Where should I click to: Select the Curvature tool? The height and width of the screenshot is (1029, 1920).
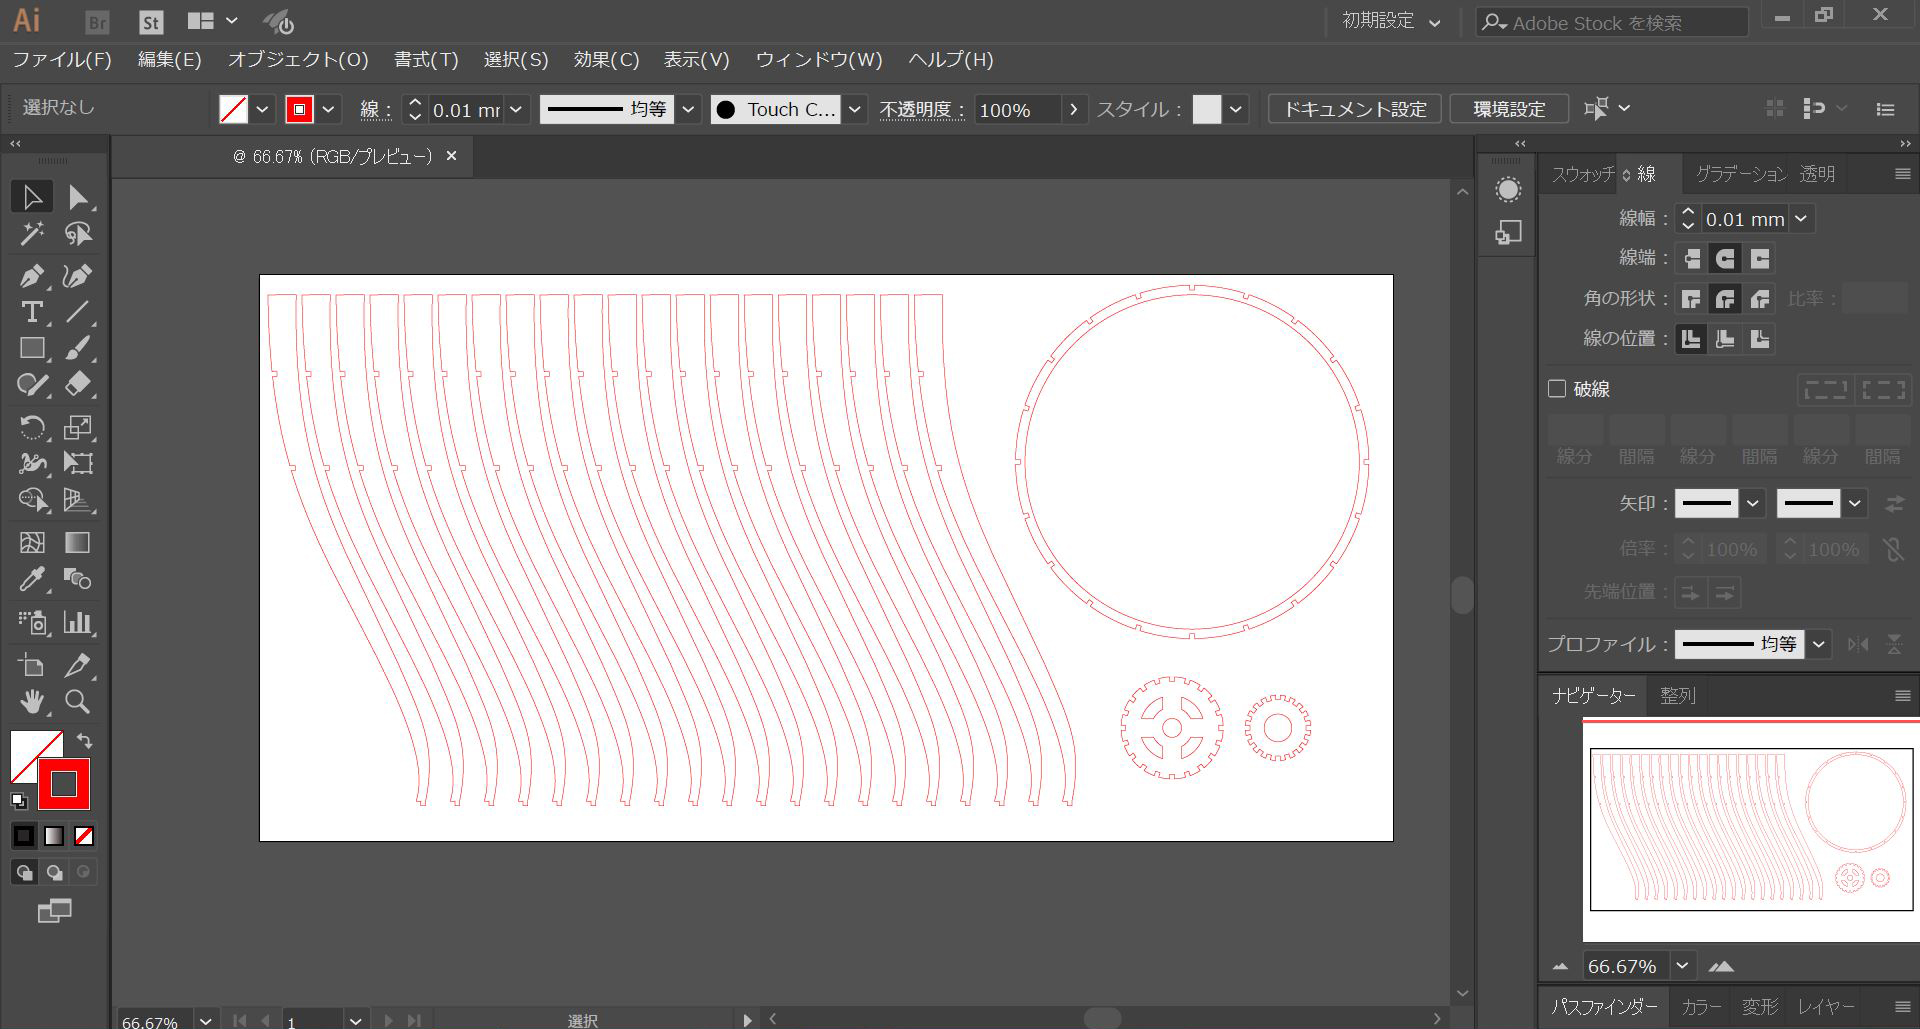click(78, 275)
